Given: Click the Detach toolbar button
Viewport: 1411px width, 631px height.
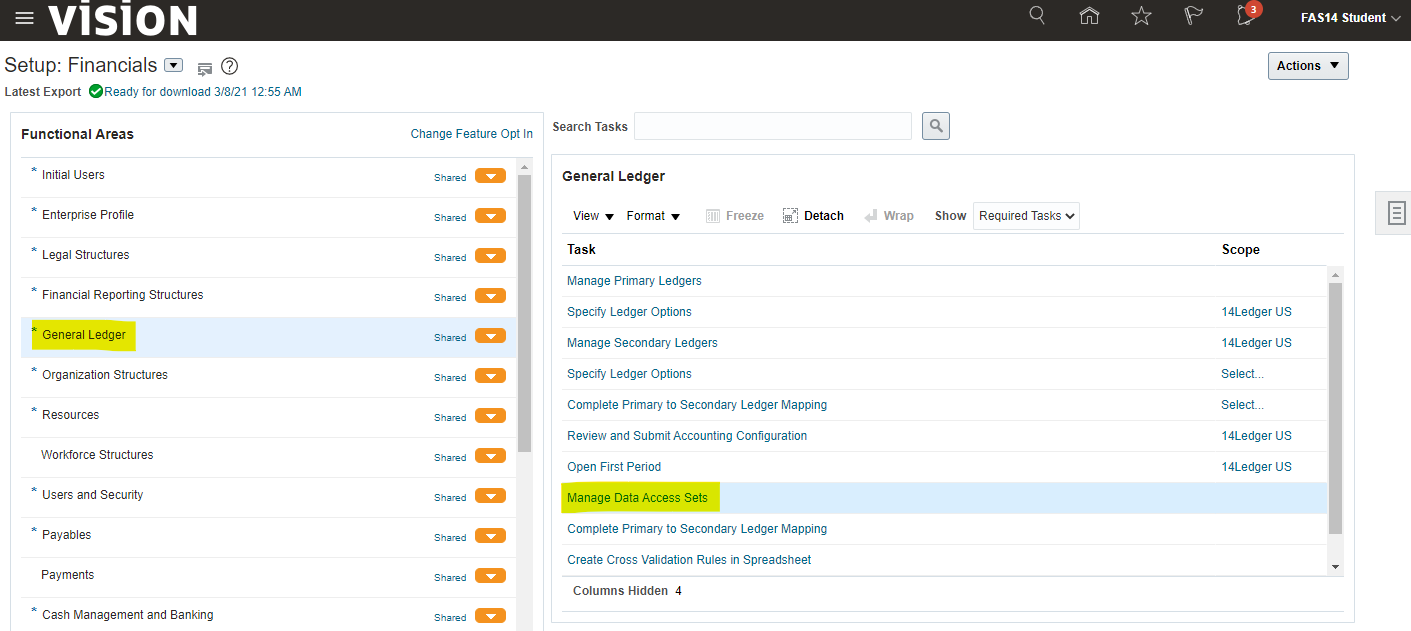Looking at the screenshot, I should click(813, 216).
